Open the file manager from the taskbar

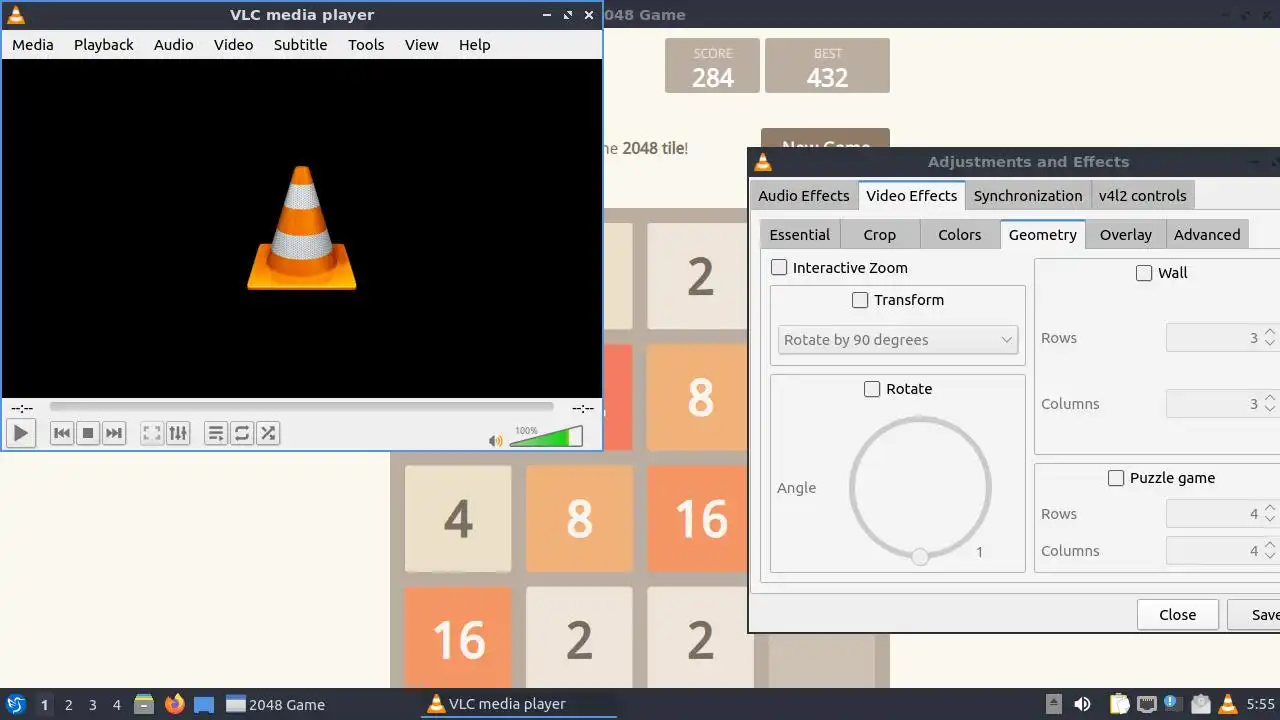144,704
